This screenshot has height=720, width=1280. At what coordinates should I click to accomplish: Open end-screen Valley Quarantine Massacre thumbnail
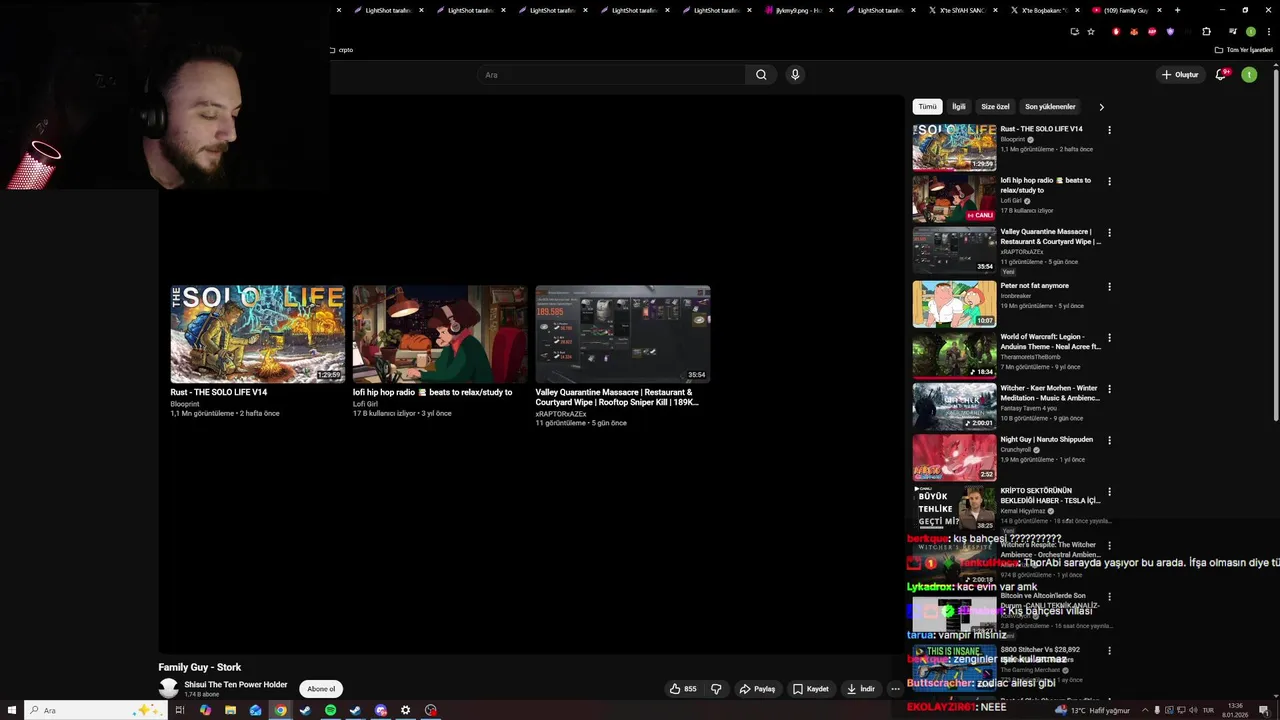623,334
